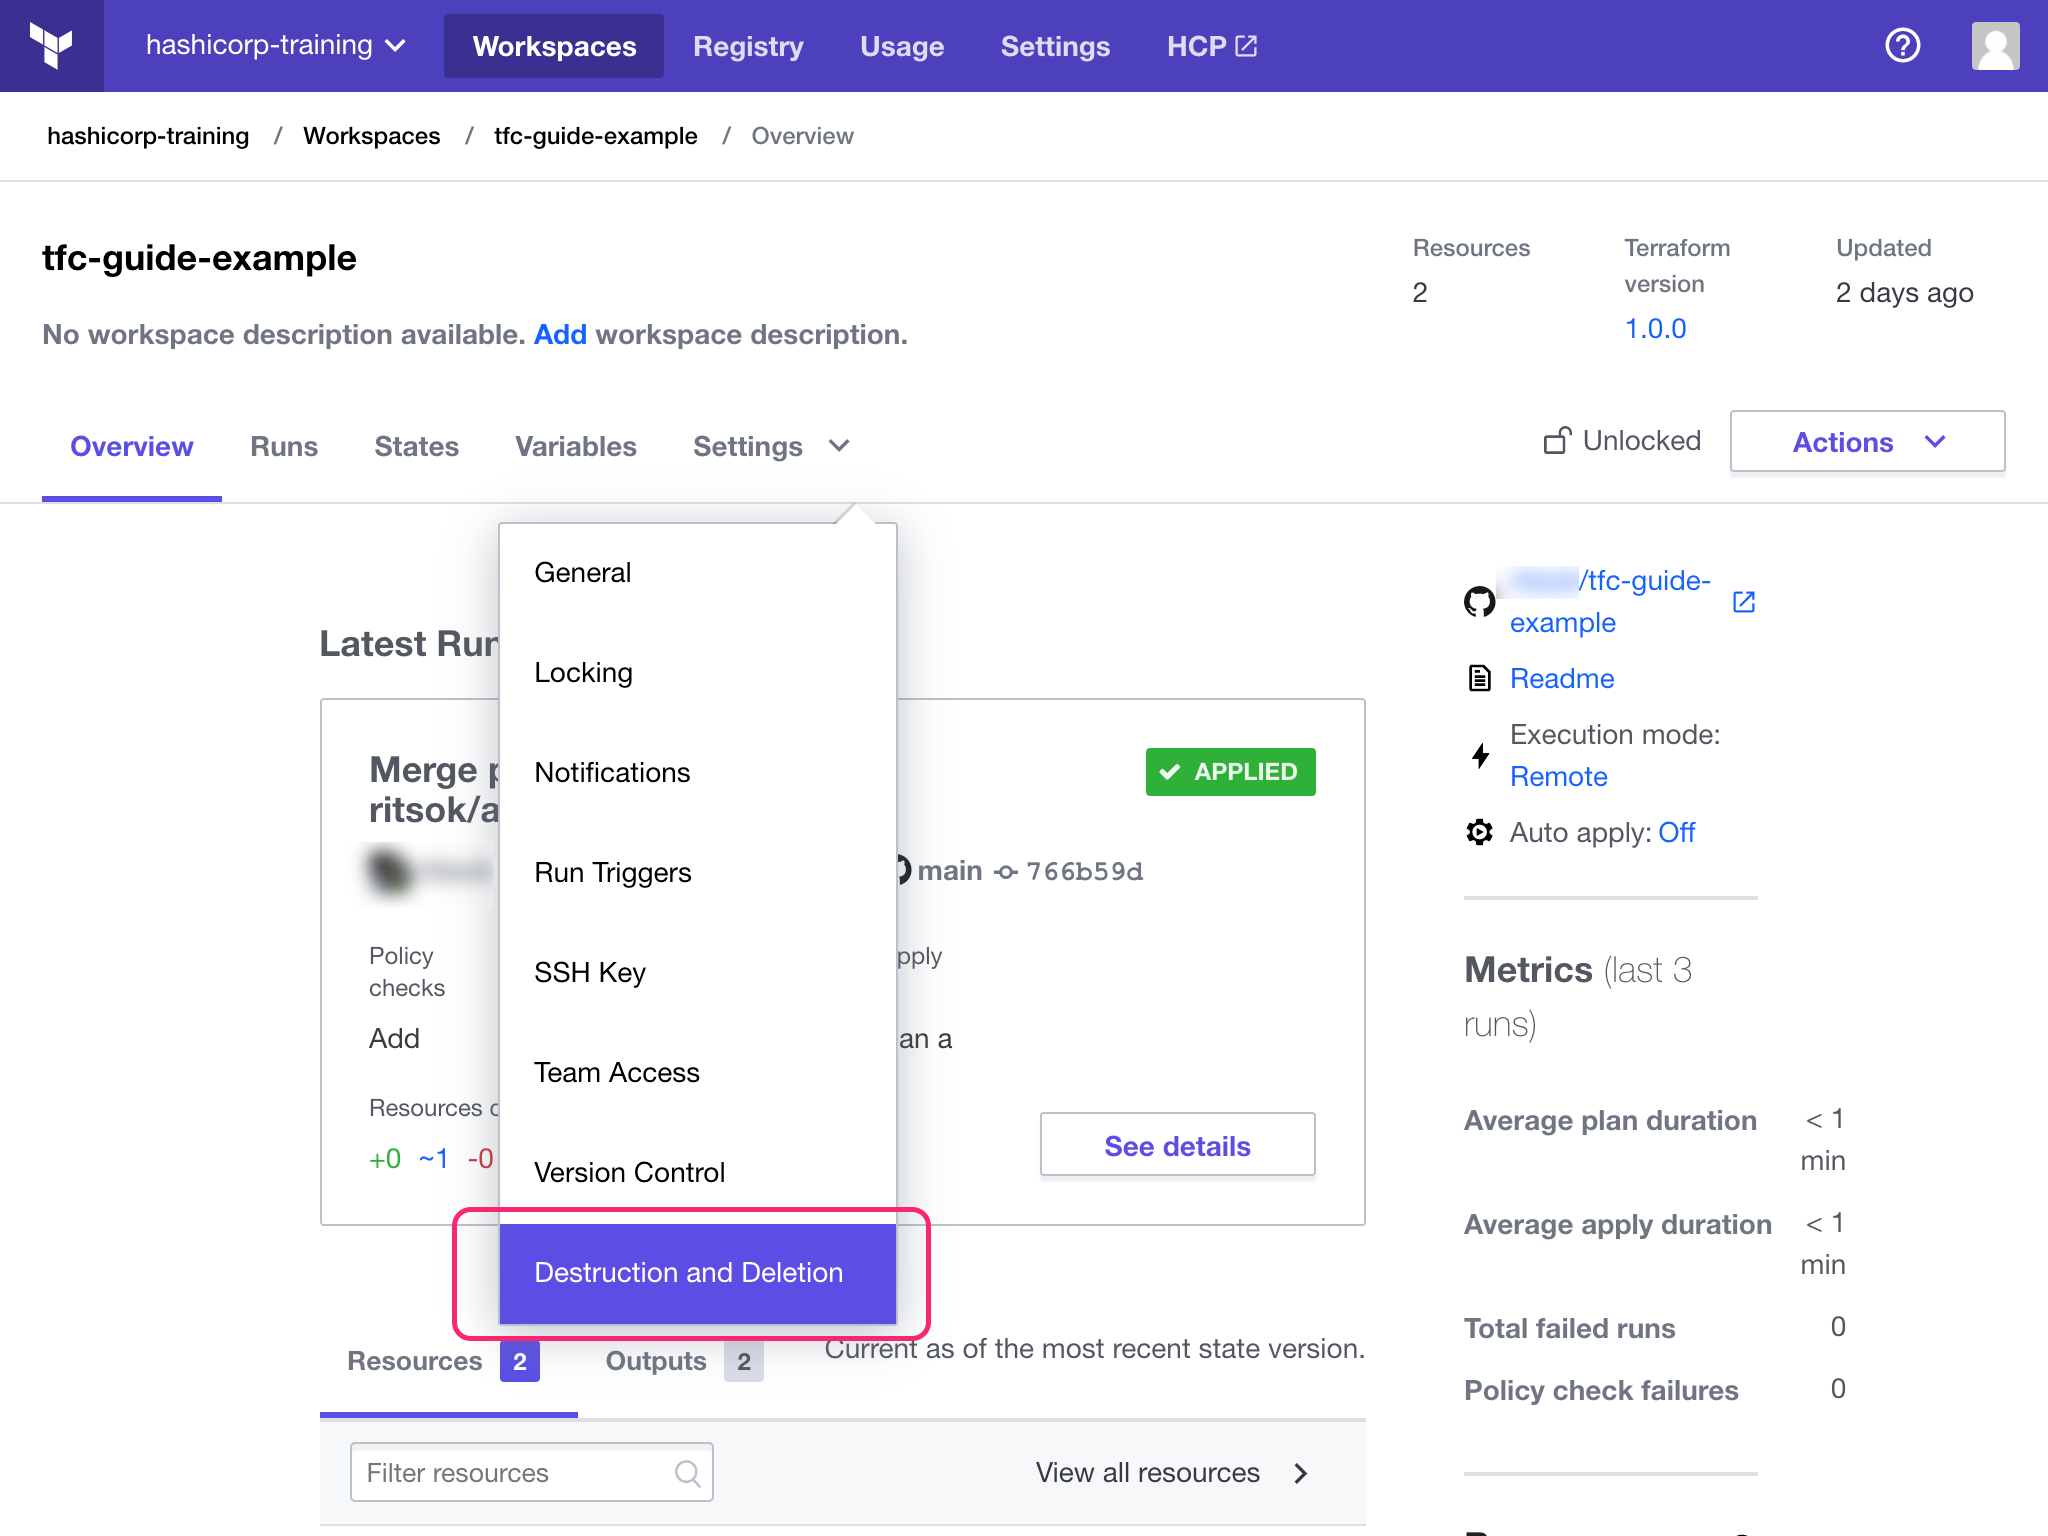Click the Readme document icon

point(1479,678)
